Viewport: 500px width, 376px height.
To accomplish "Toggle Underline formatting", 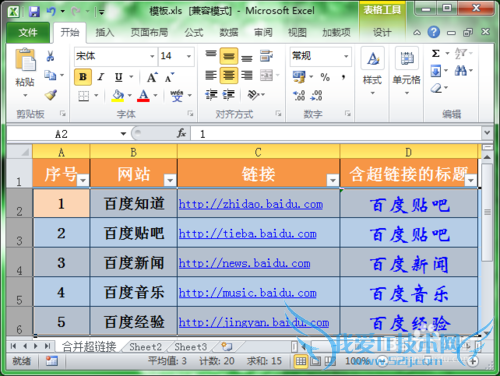I will [119, 77].
